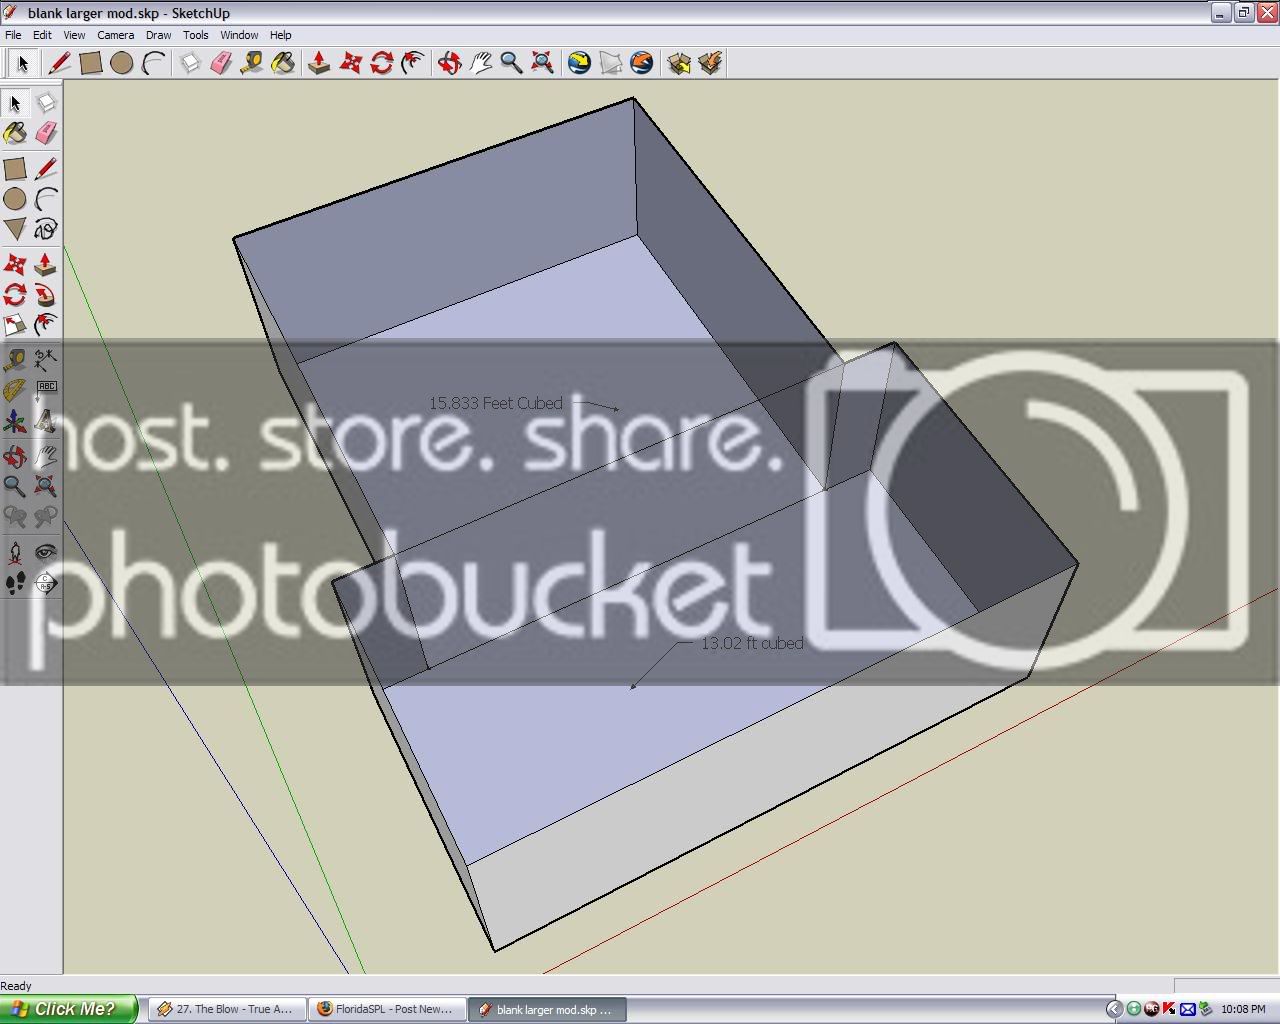Click the red K tray icon
The height and width of the screenshot is (1024, 1280).
click(1169, 1009)
